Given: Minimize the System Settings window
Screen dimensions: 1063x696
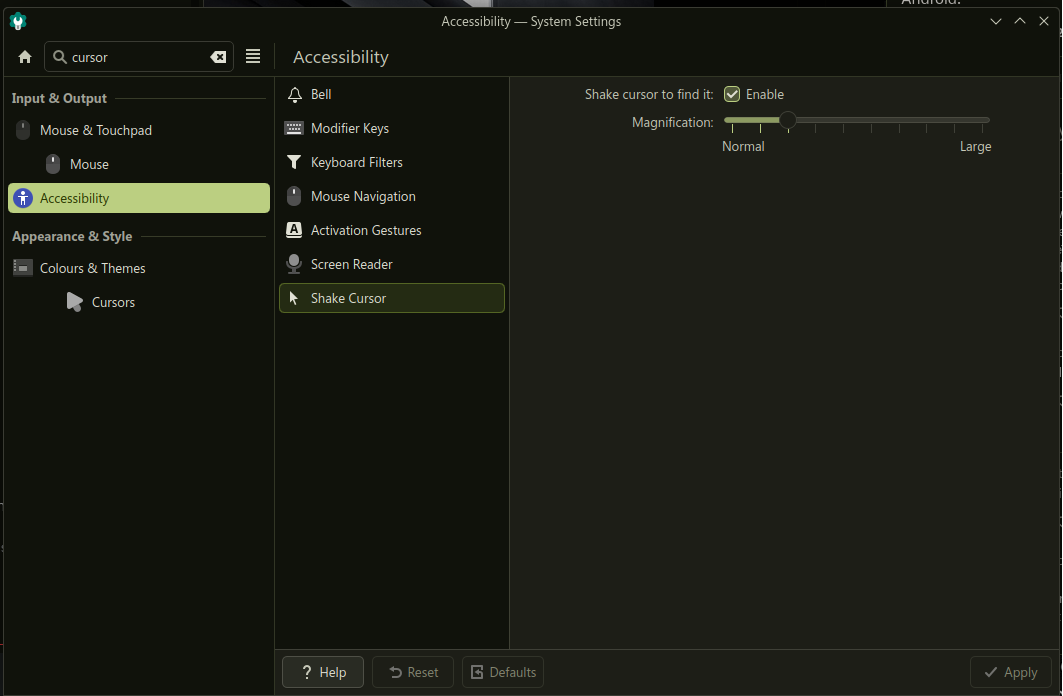Looking at the screenshot, I should pyautogui.click(x=996, y=22).
